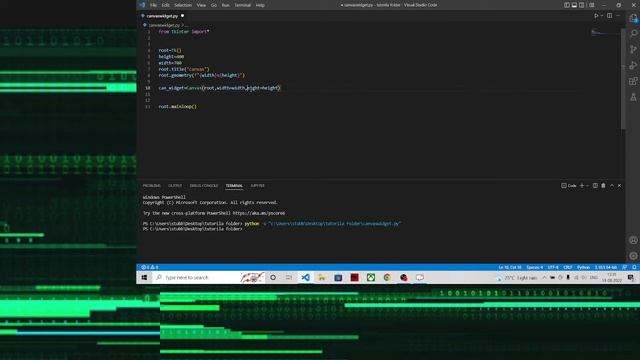Select the Python language mode status item
The image size is (640, 360).
[x=583, y=267]
